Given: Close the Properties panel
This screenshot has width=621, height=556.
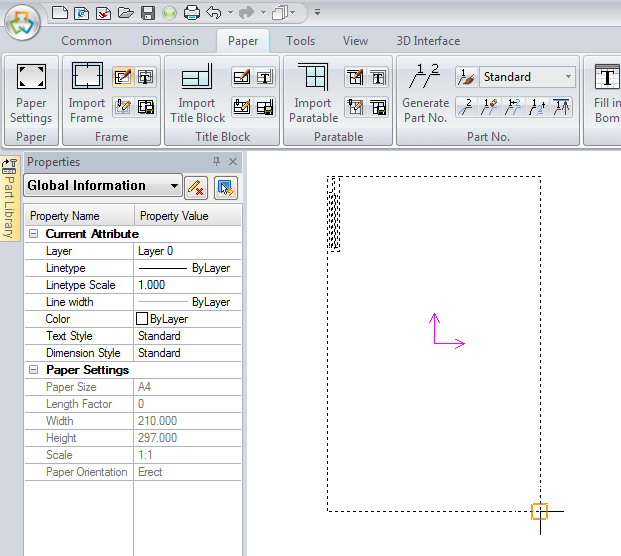Looking at the screenshot, I should [233, 161].
